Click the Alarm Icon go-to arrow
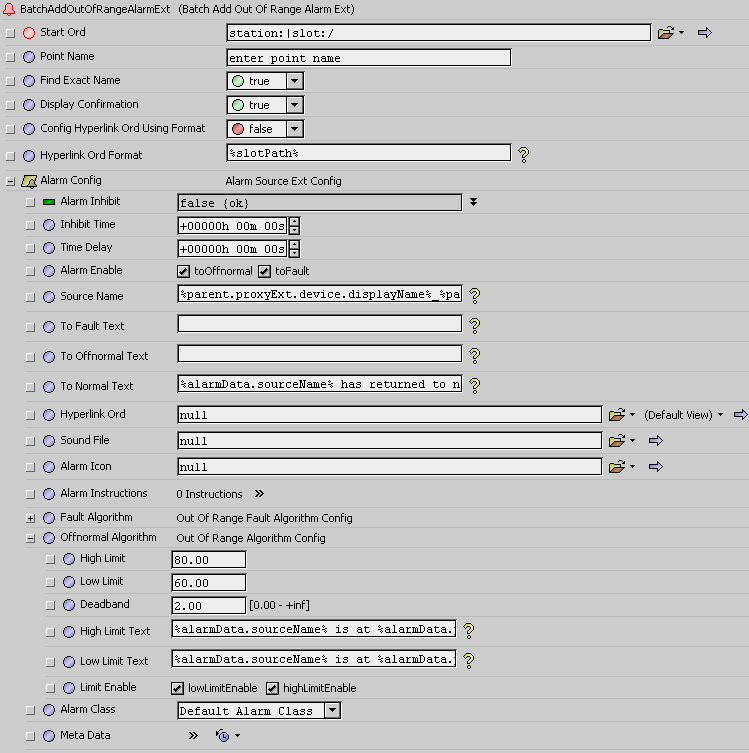Image resolution: width=749 pixels, height=753 pixels. 656,466
